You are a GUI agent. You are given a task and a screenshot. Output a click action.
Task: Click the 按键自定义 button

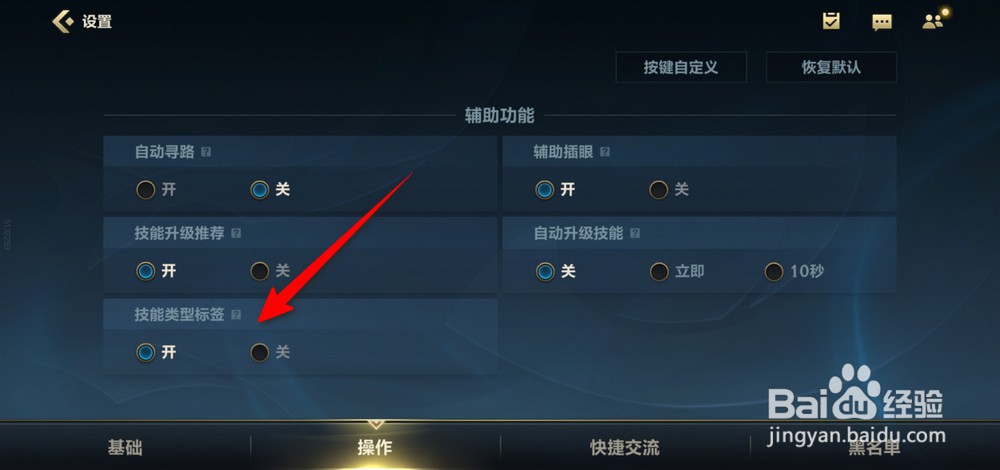pyautogui.click(x=681, y=67)
